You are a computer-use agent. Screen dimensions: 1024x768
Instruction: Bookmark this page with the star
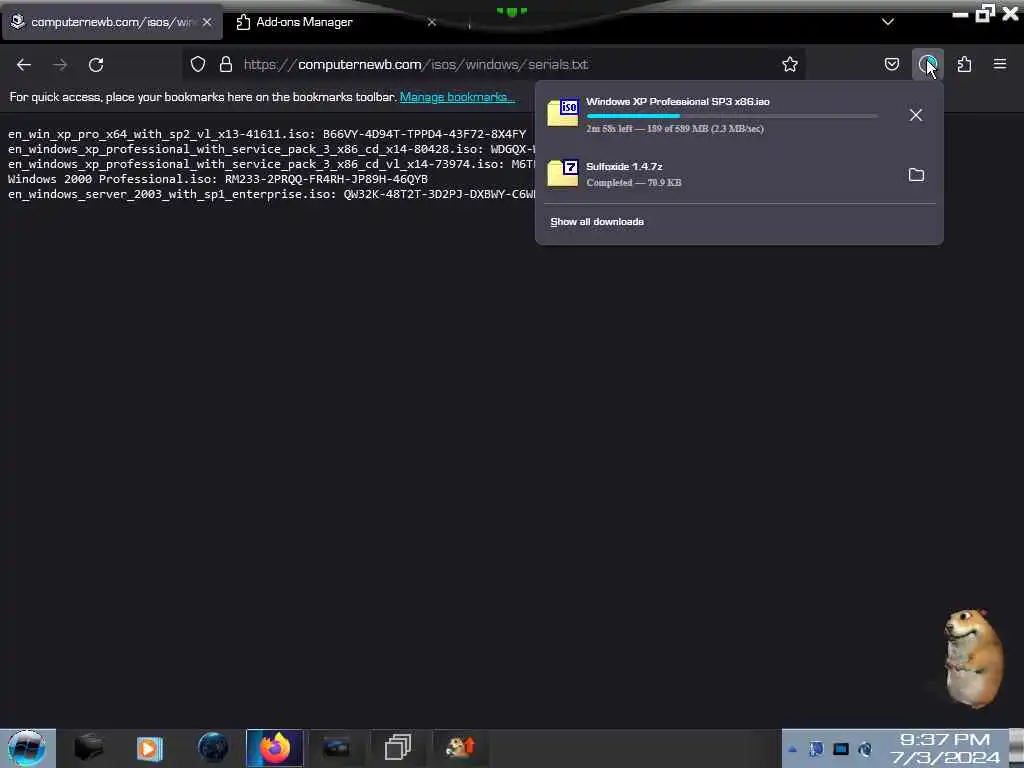coord(790,64)
